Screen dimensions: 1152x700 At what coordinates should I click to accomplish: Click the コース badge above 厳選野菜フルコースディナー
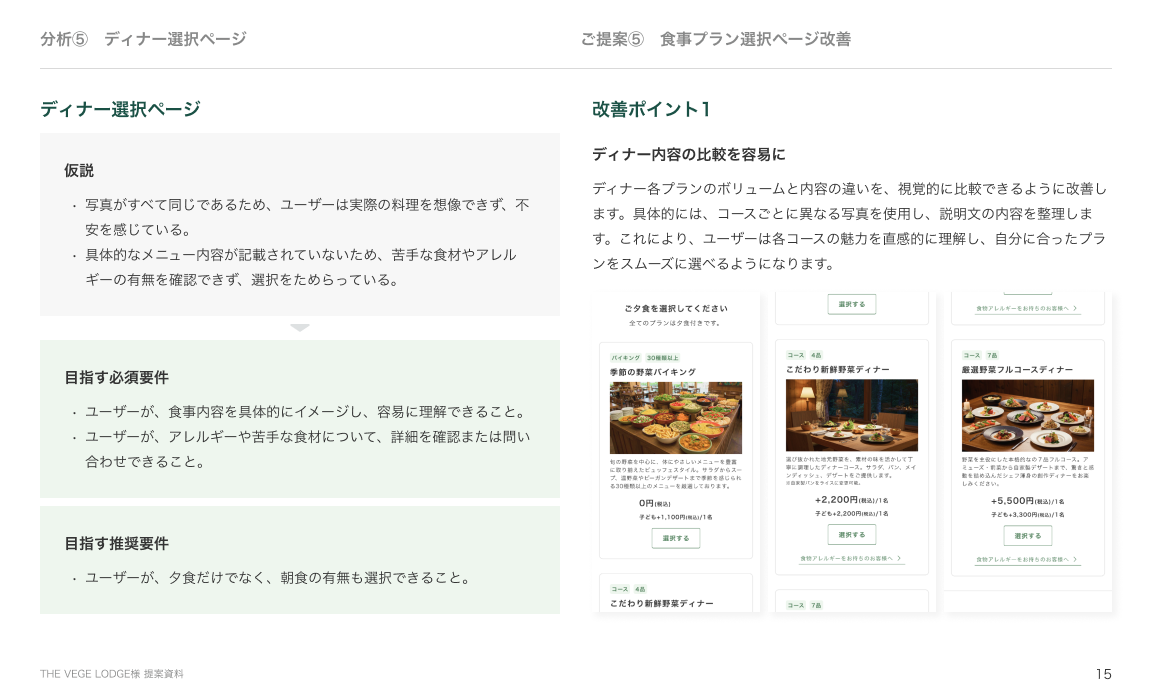click(x=971, y=355)
